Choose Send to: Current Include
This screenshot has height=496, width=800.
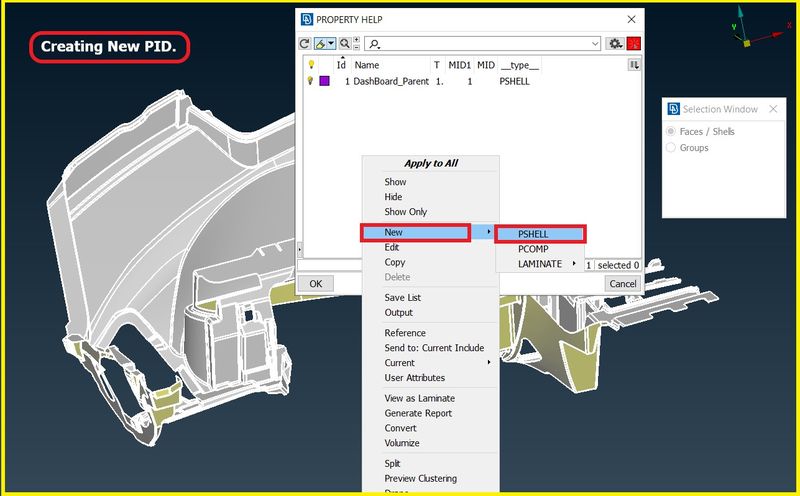tap(434, 348)
